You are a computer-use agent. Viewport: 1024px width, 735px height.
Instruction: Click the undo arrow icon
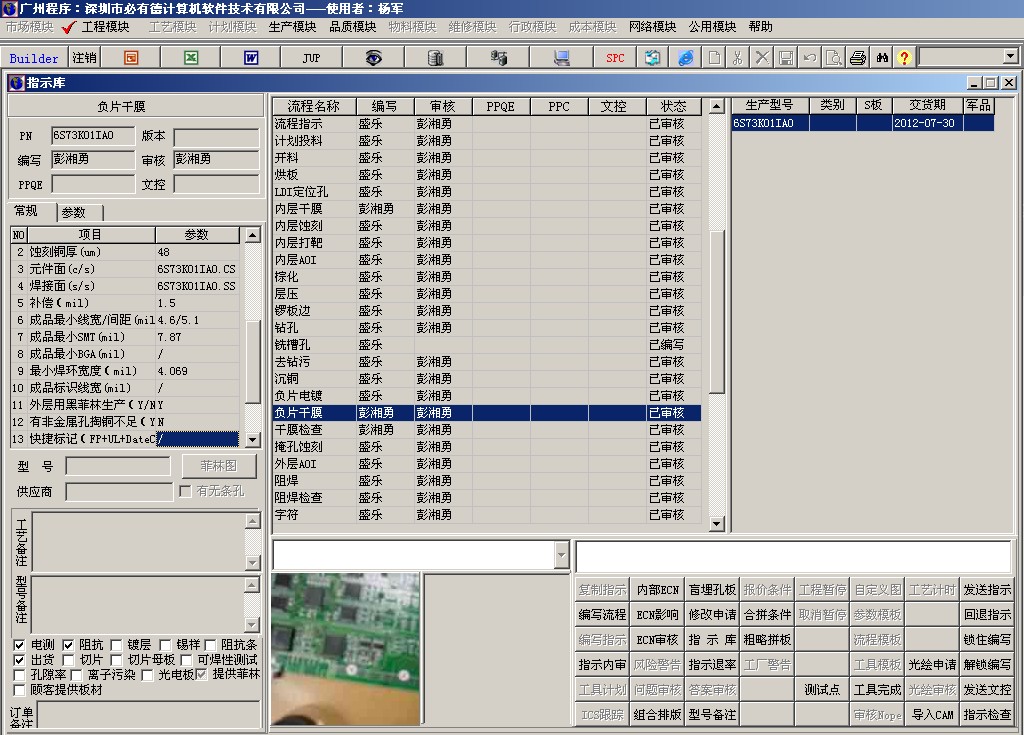810,57
